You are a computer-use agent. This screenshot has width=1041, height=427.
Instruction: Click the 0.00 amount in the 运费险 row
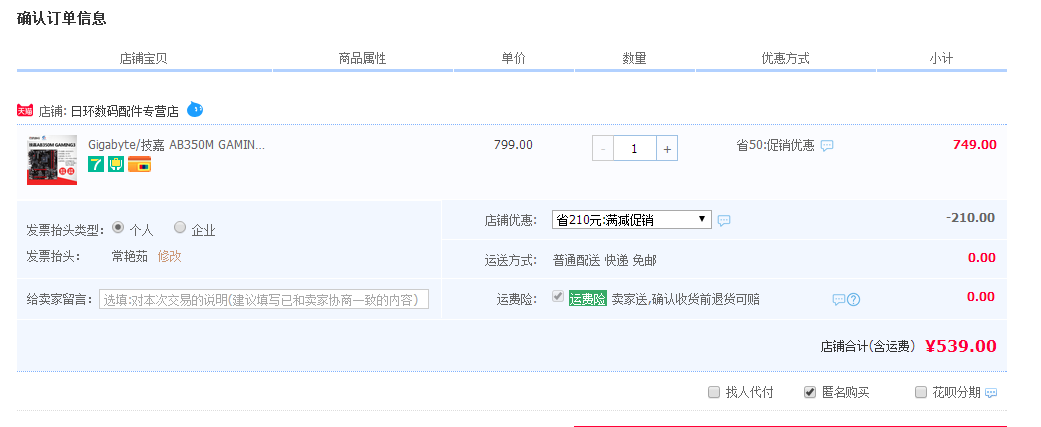click(x=981, y=297)
